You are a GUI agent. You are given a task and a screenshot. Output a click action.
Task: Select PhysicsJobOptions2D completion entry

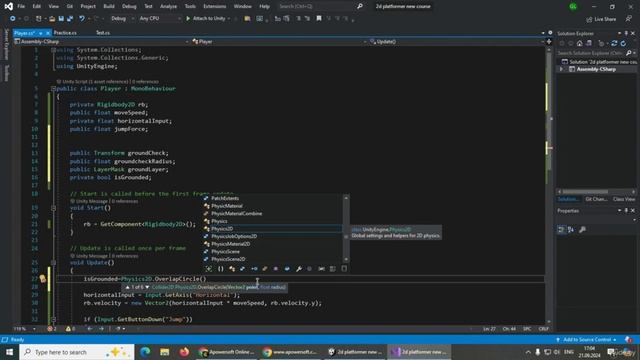[273, 236]
